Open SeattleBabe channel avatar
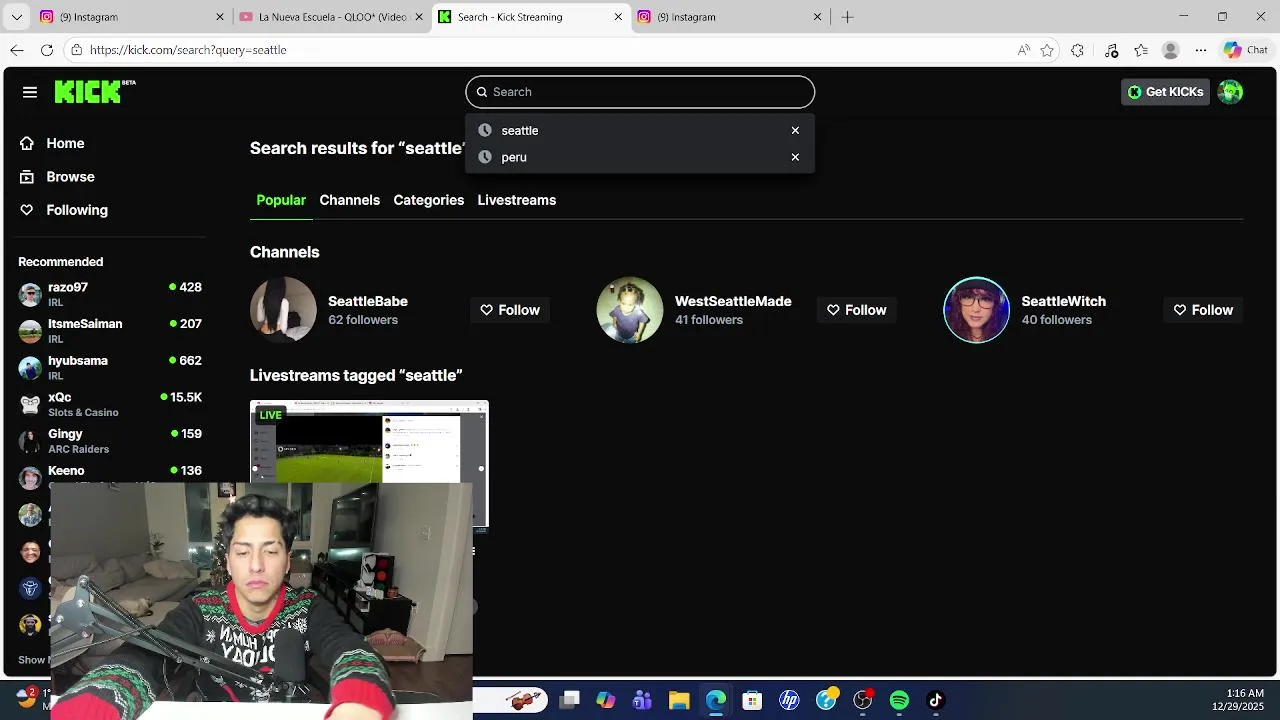Viewport: 1280px width, 720px height. 283,310
